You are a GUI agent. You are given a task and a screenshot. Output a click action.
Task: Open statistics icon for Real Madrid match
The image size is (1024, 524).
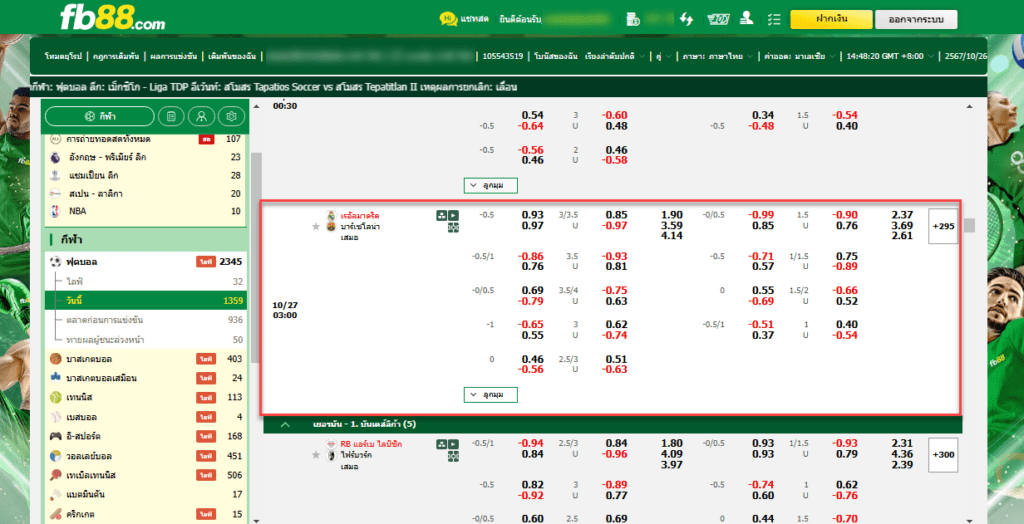442,215
